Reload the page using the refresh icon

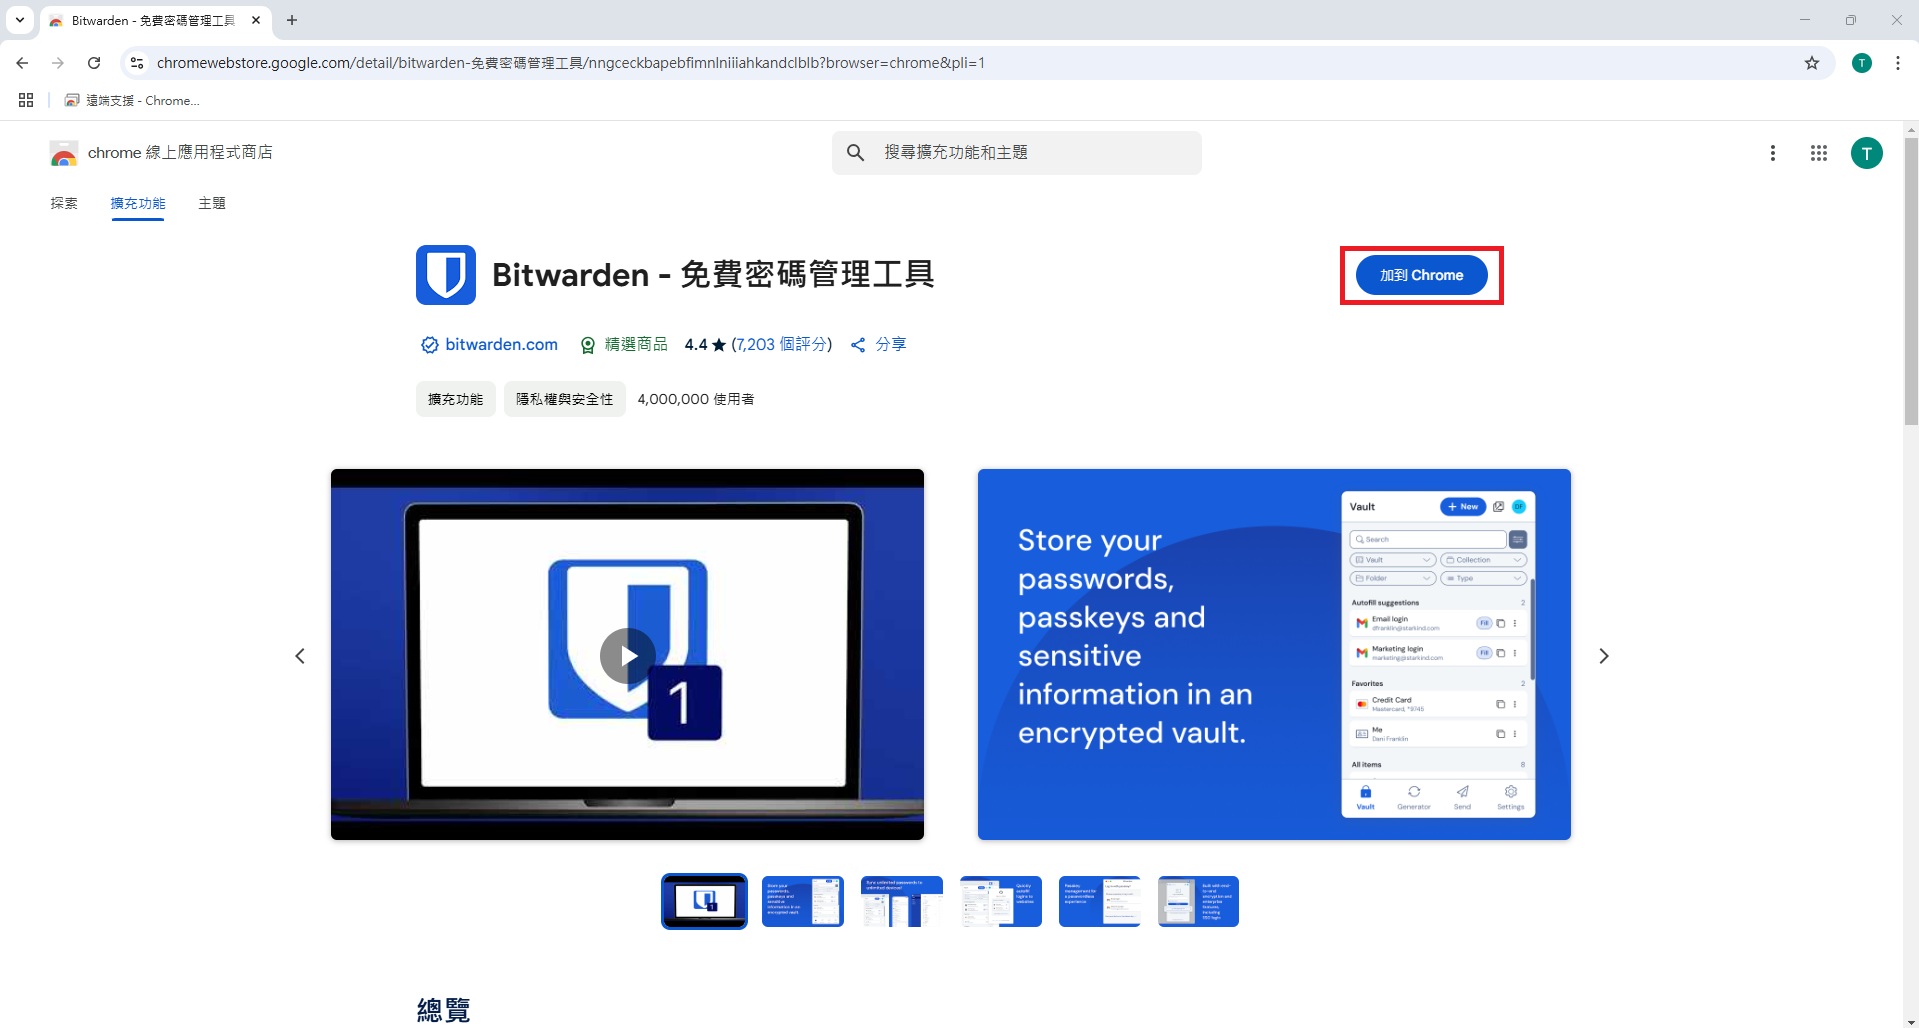tap(94, 62)
